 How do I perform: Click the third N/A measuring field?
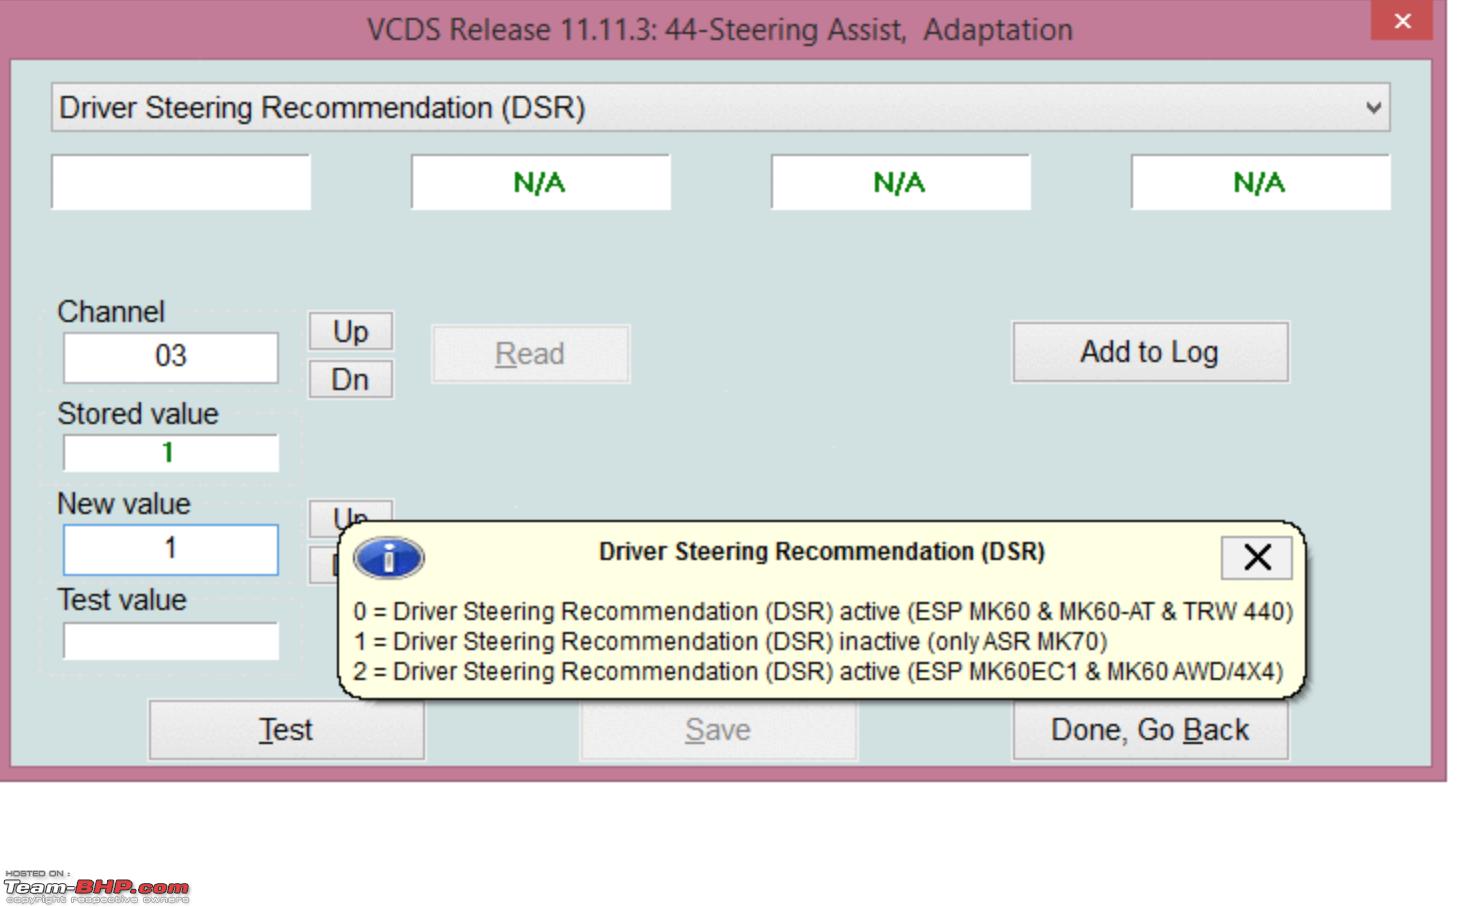click(x=900, y=182)
